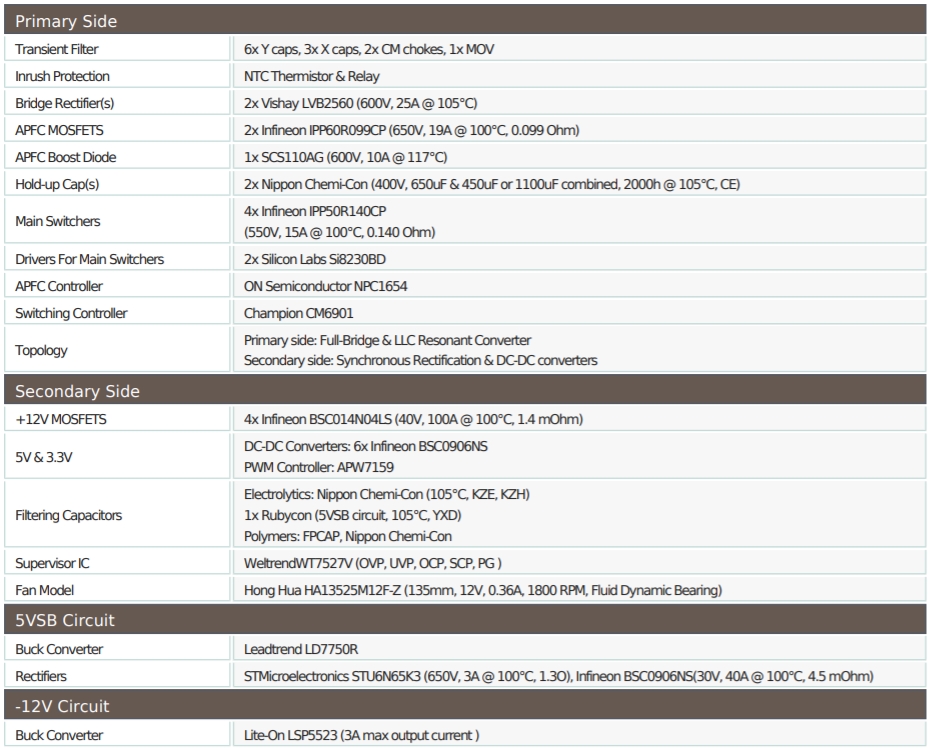Click the '5VSB Circuit' section header
This screenshot has height=748, width=928.
click(x=465, y=620)
